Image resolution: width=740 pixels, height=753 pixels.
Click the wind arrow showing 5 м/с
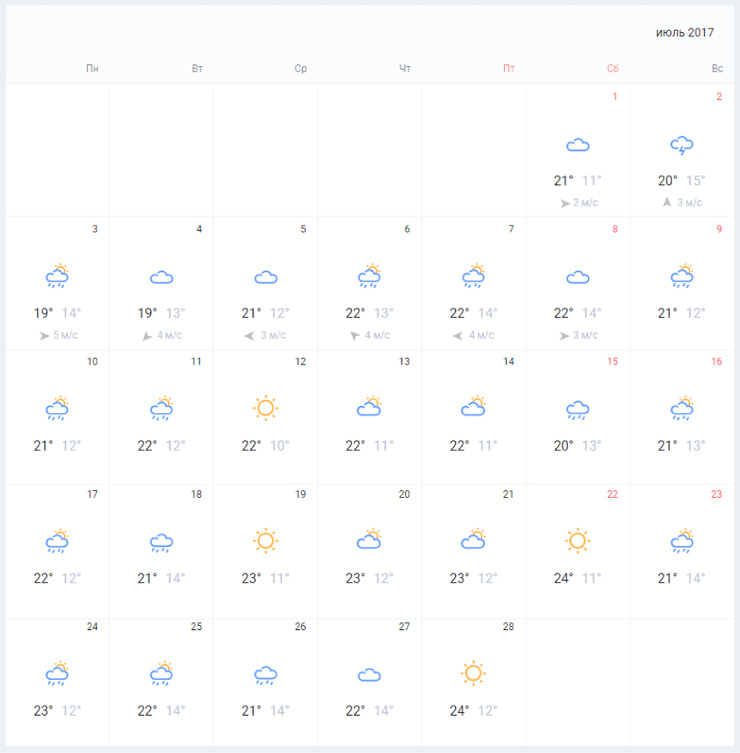44,336
